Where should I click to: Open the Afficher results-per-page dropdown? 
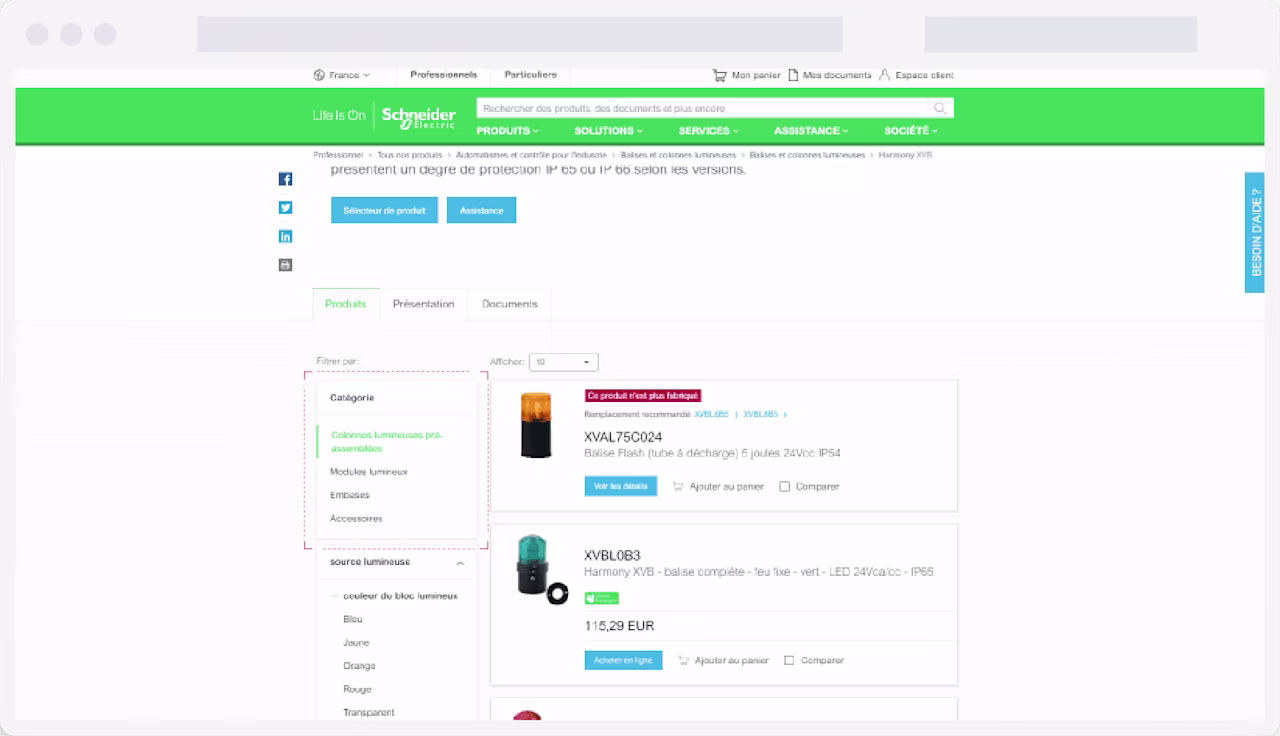[564, 362]
